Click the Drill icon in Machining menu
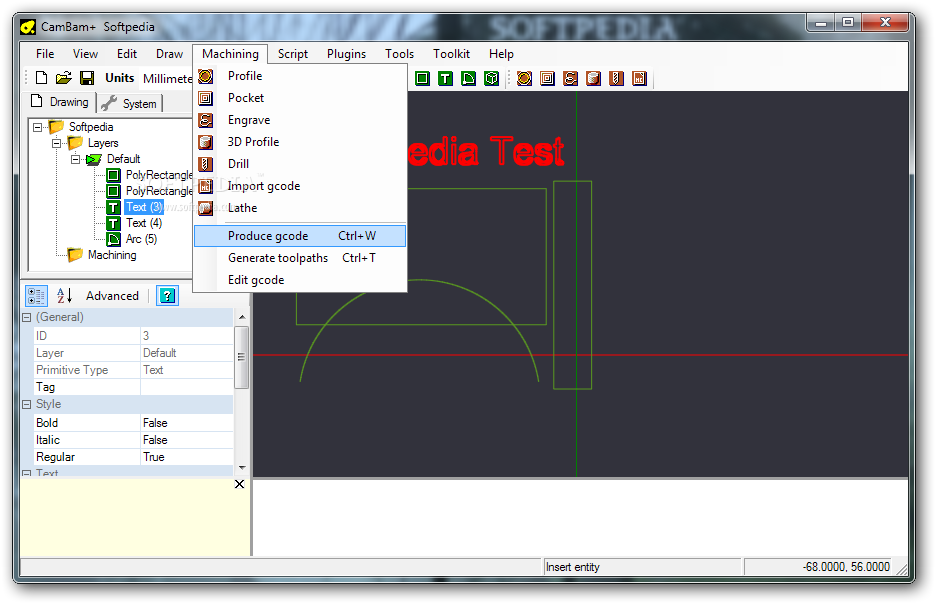Viewport: 936px width, 604px height. pyautogui.click(x=205, y=164)
